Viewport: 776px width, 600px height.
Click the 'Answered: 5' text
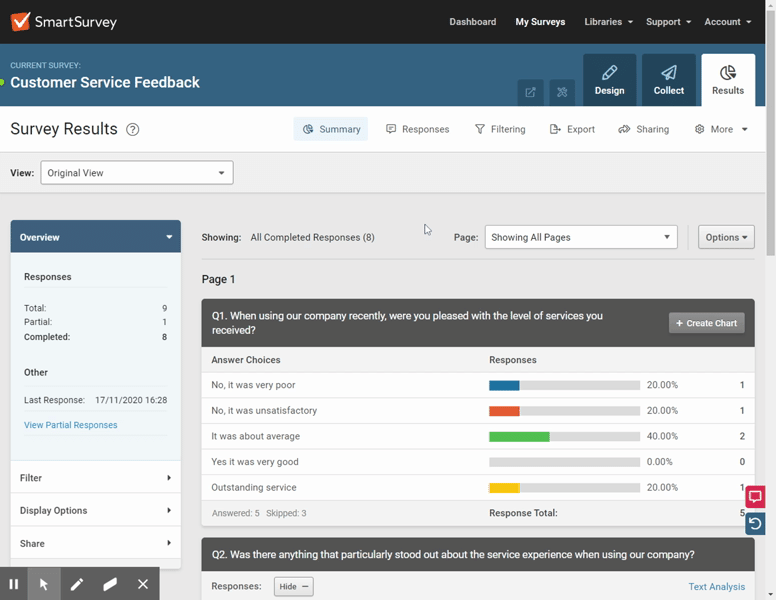(236, 513)
